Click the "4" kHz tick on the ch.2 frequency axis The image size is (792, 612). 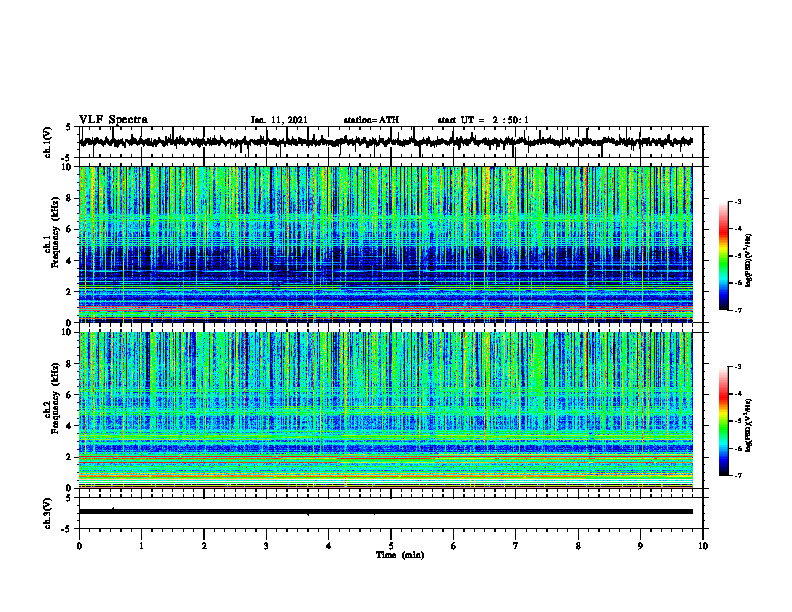pos(70,426)
